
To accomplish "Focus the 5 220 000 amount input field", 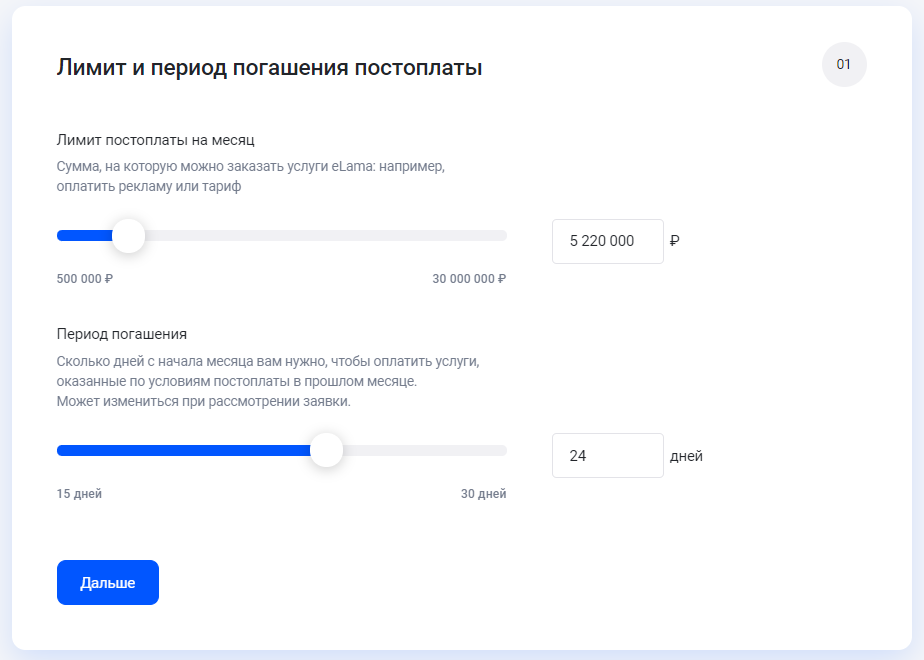I will [608, 241].
